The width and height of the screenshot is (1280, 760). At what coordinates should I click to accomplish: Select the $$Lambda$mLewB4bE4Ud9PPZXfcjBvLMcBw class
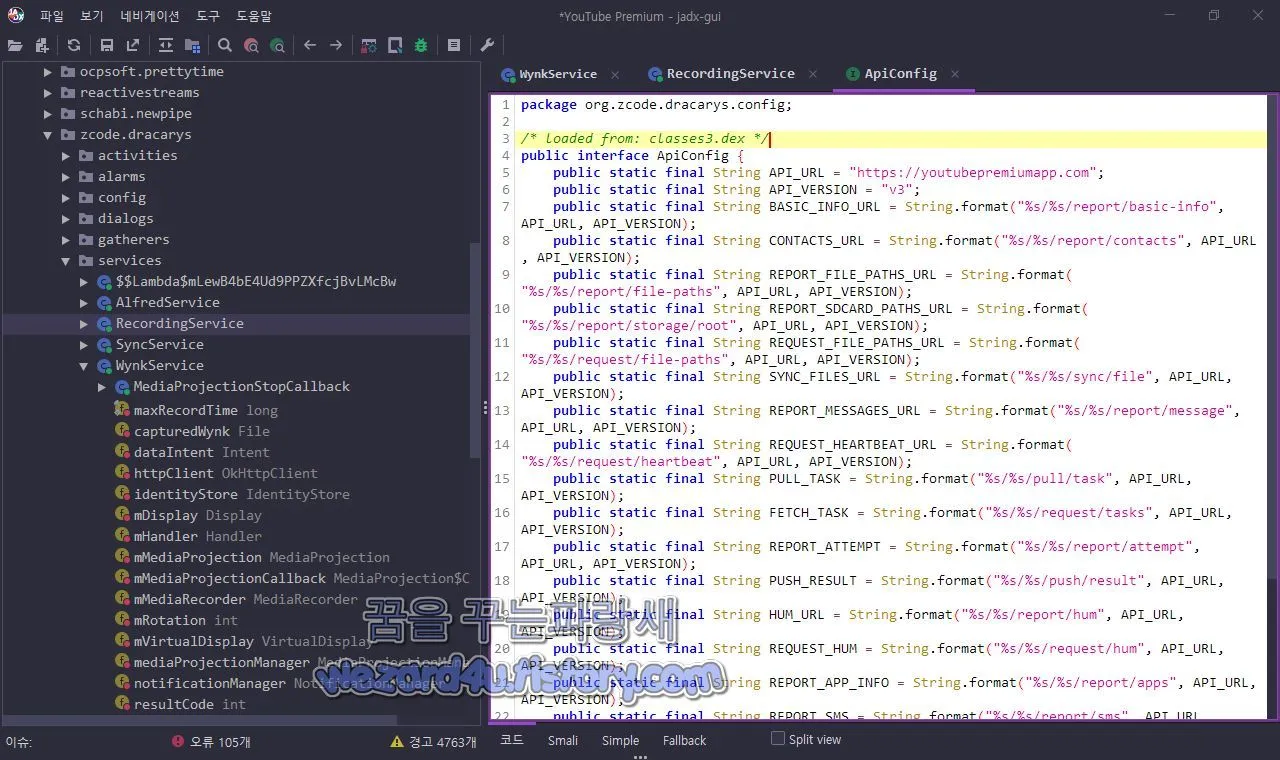[256, 282]
